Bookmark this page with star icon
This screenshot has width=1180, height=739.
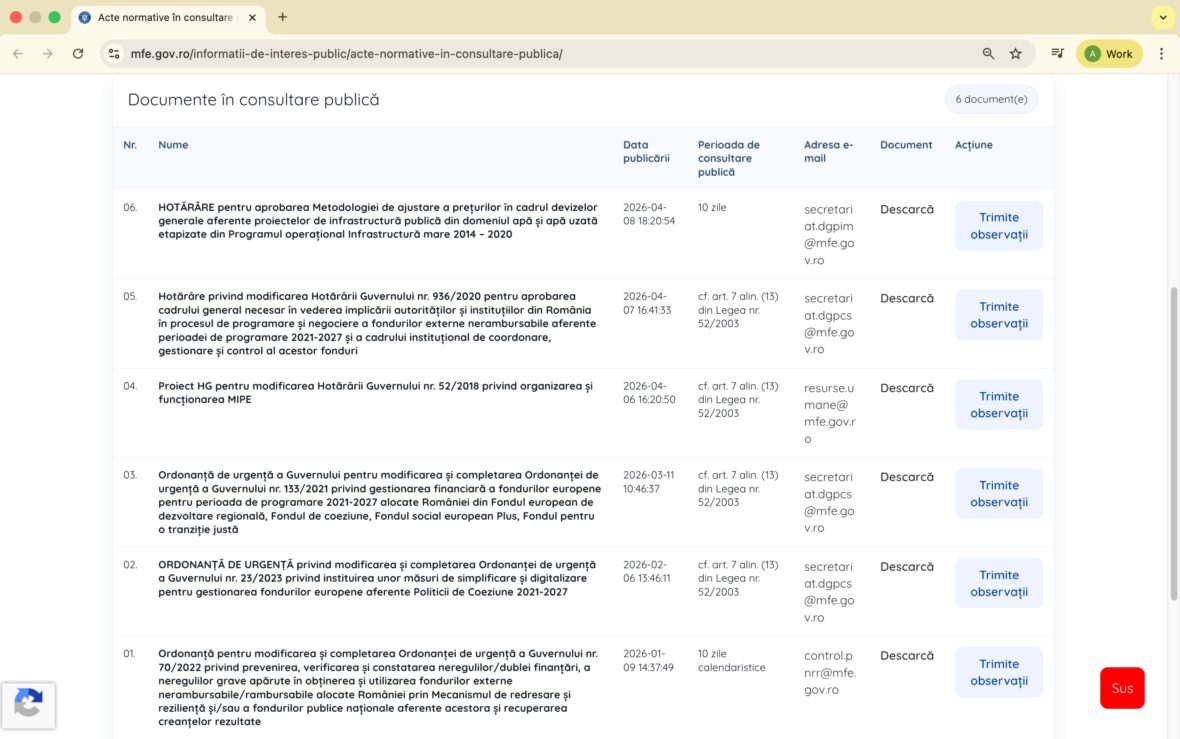(1016, 54)
